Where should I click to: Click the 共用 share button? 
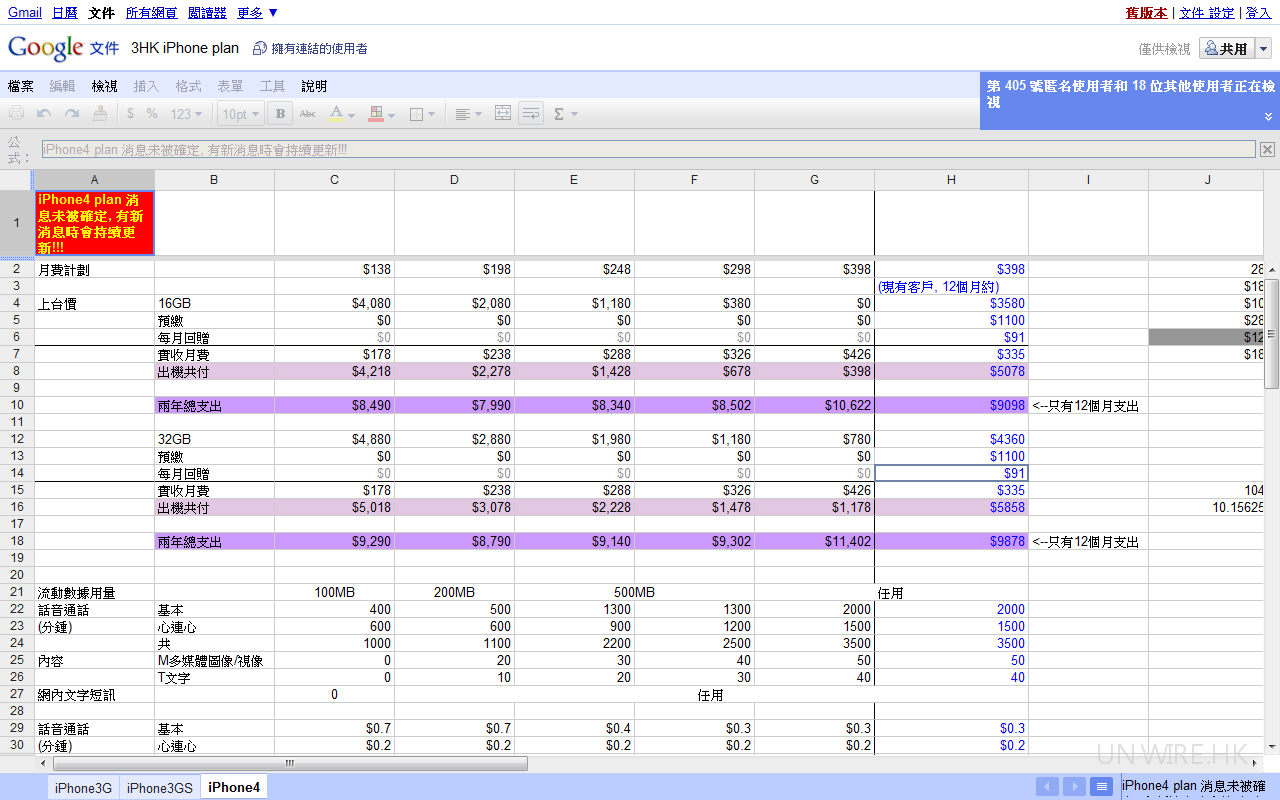pyautogui.click(x=1227, y=49)
